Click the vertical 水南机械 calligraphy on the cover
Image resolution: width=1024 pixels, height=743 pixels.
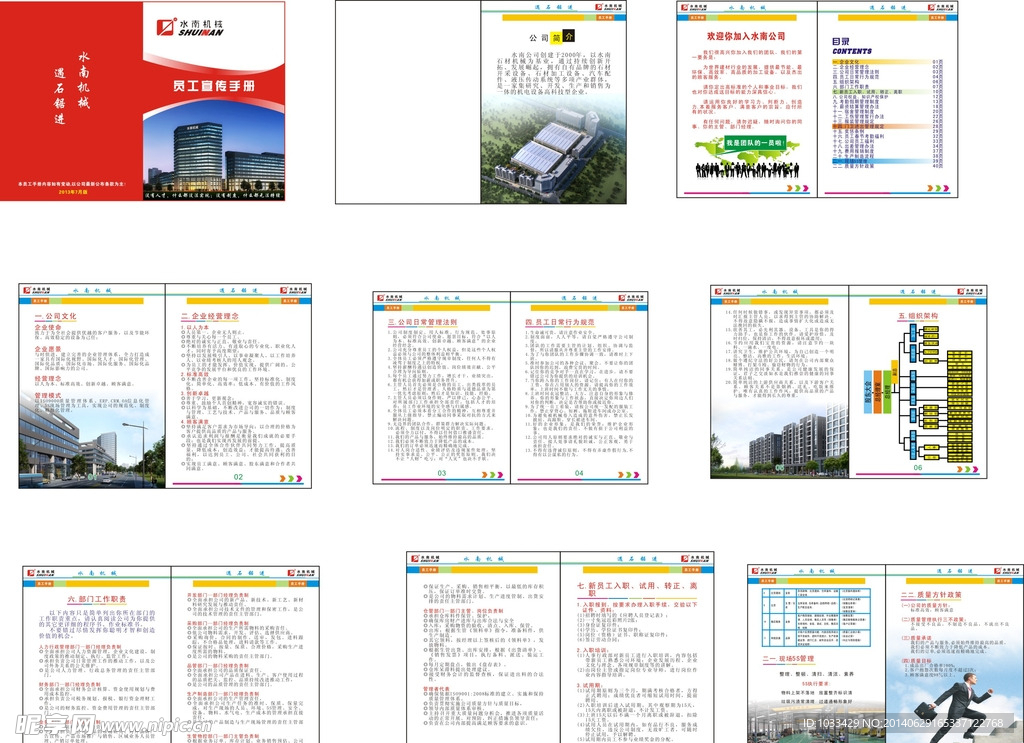84,80
